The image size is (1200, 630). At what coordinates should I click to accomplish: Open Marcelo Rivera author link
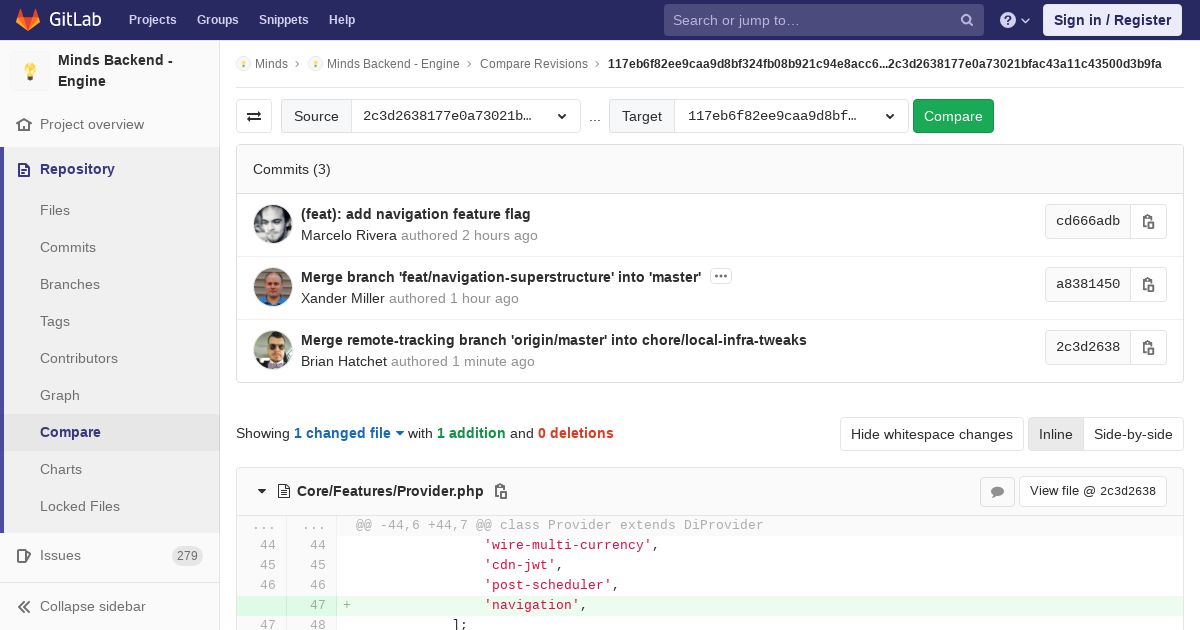pos(349,236)
